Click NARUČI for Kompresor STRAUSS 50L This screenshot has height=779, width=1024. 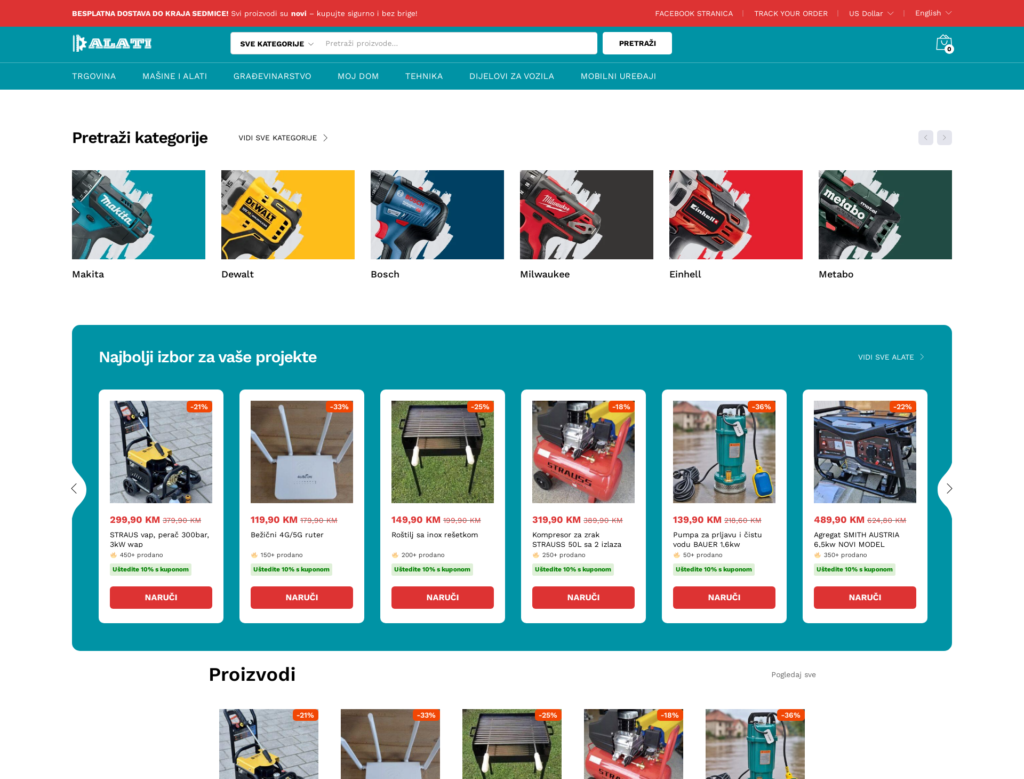(583, 597)
